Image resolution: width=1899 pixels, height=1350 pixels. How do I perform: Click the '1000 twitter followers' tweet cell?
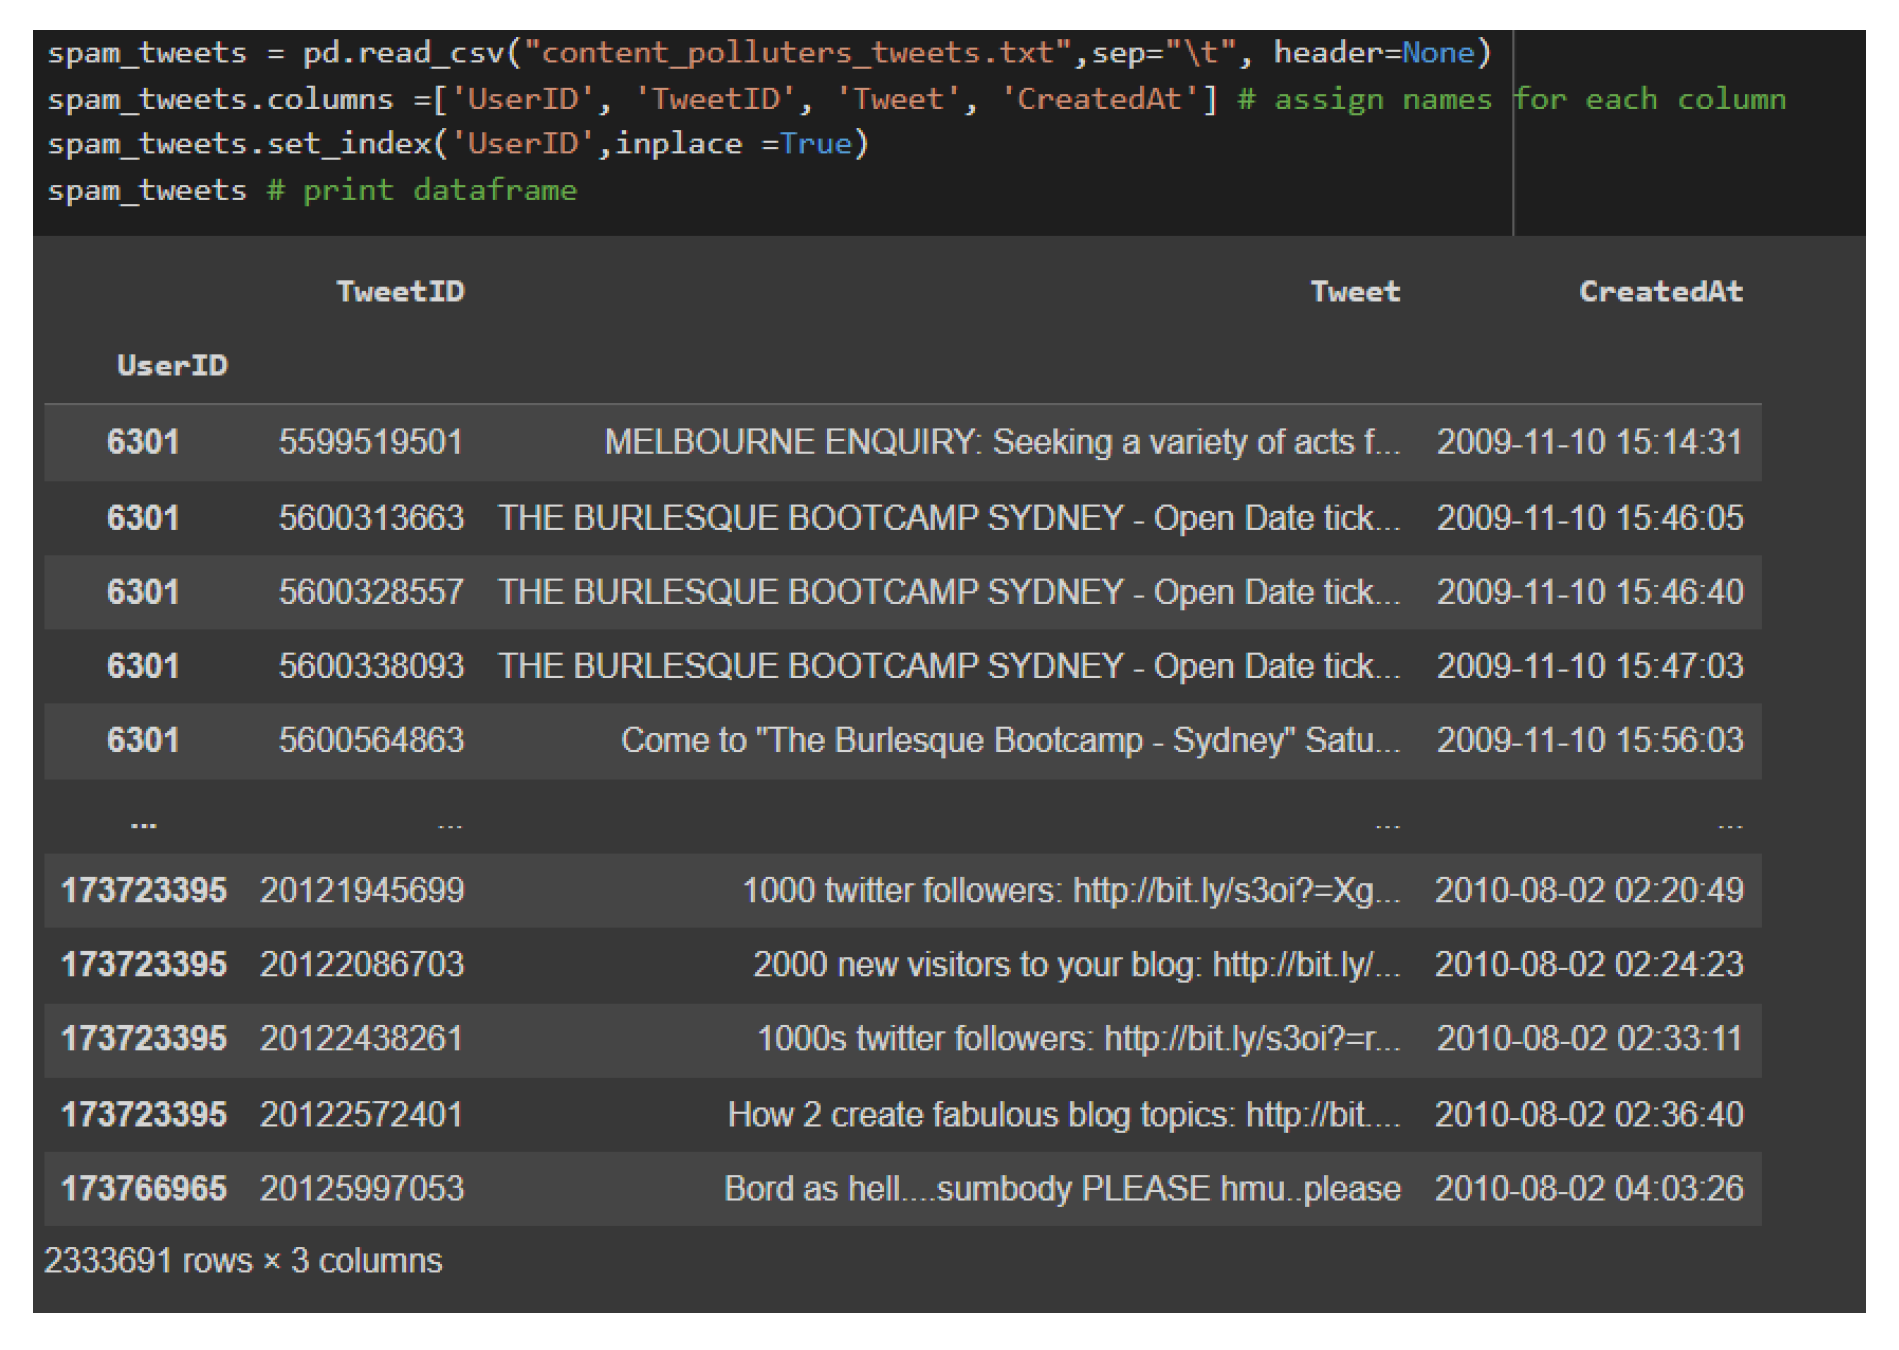pos(1070,890)
